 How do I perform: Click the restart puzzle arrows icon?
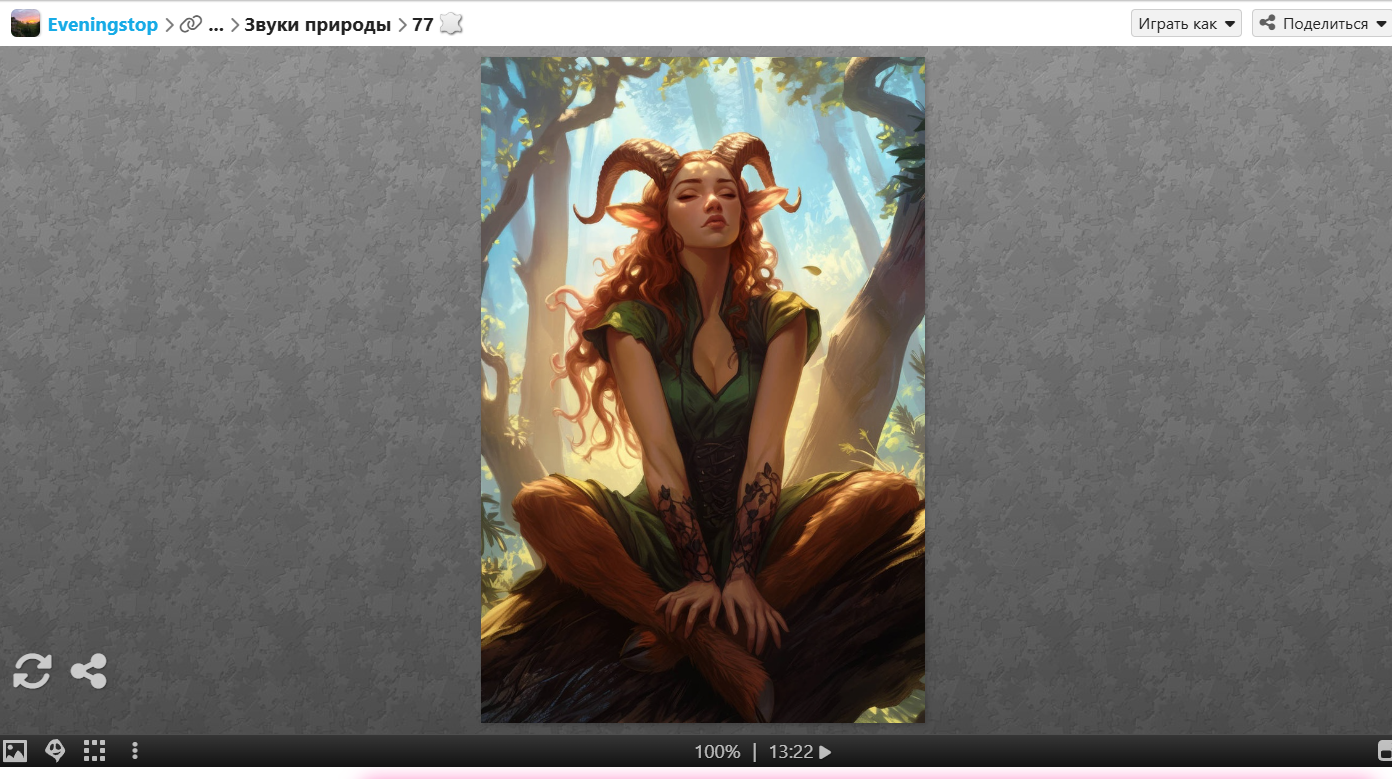[x=32, y=671]
